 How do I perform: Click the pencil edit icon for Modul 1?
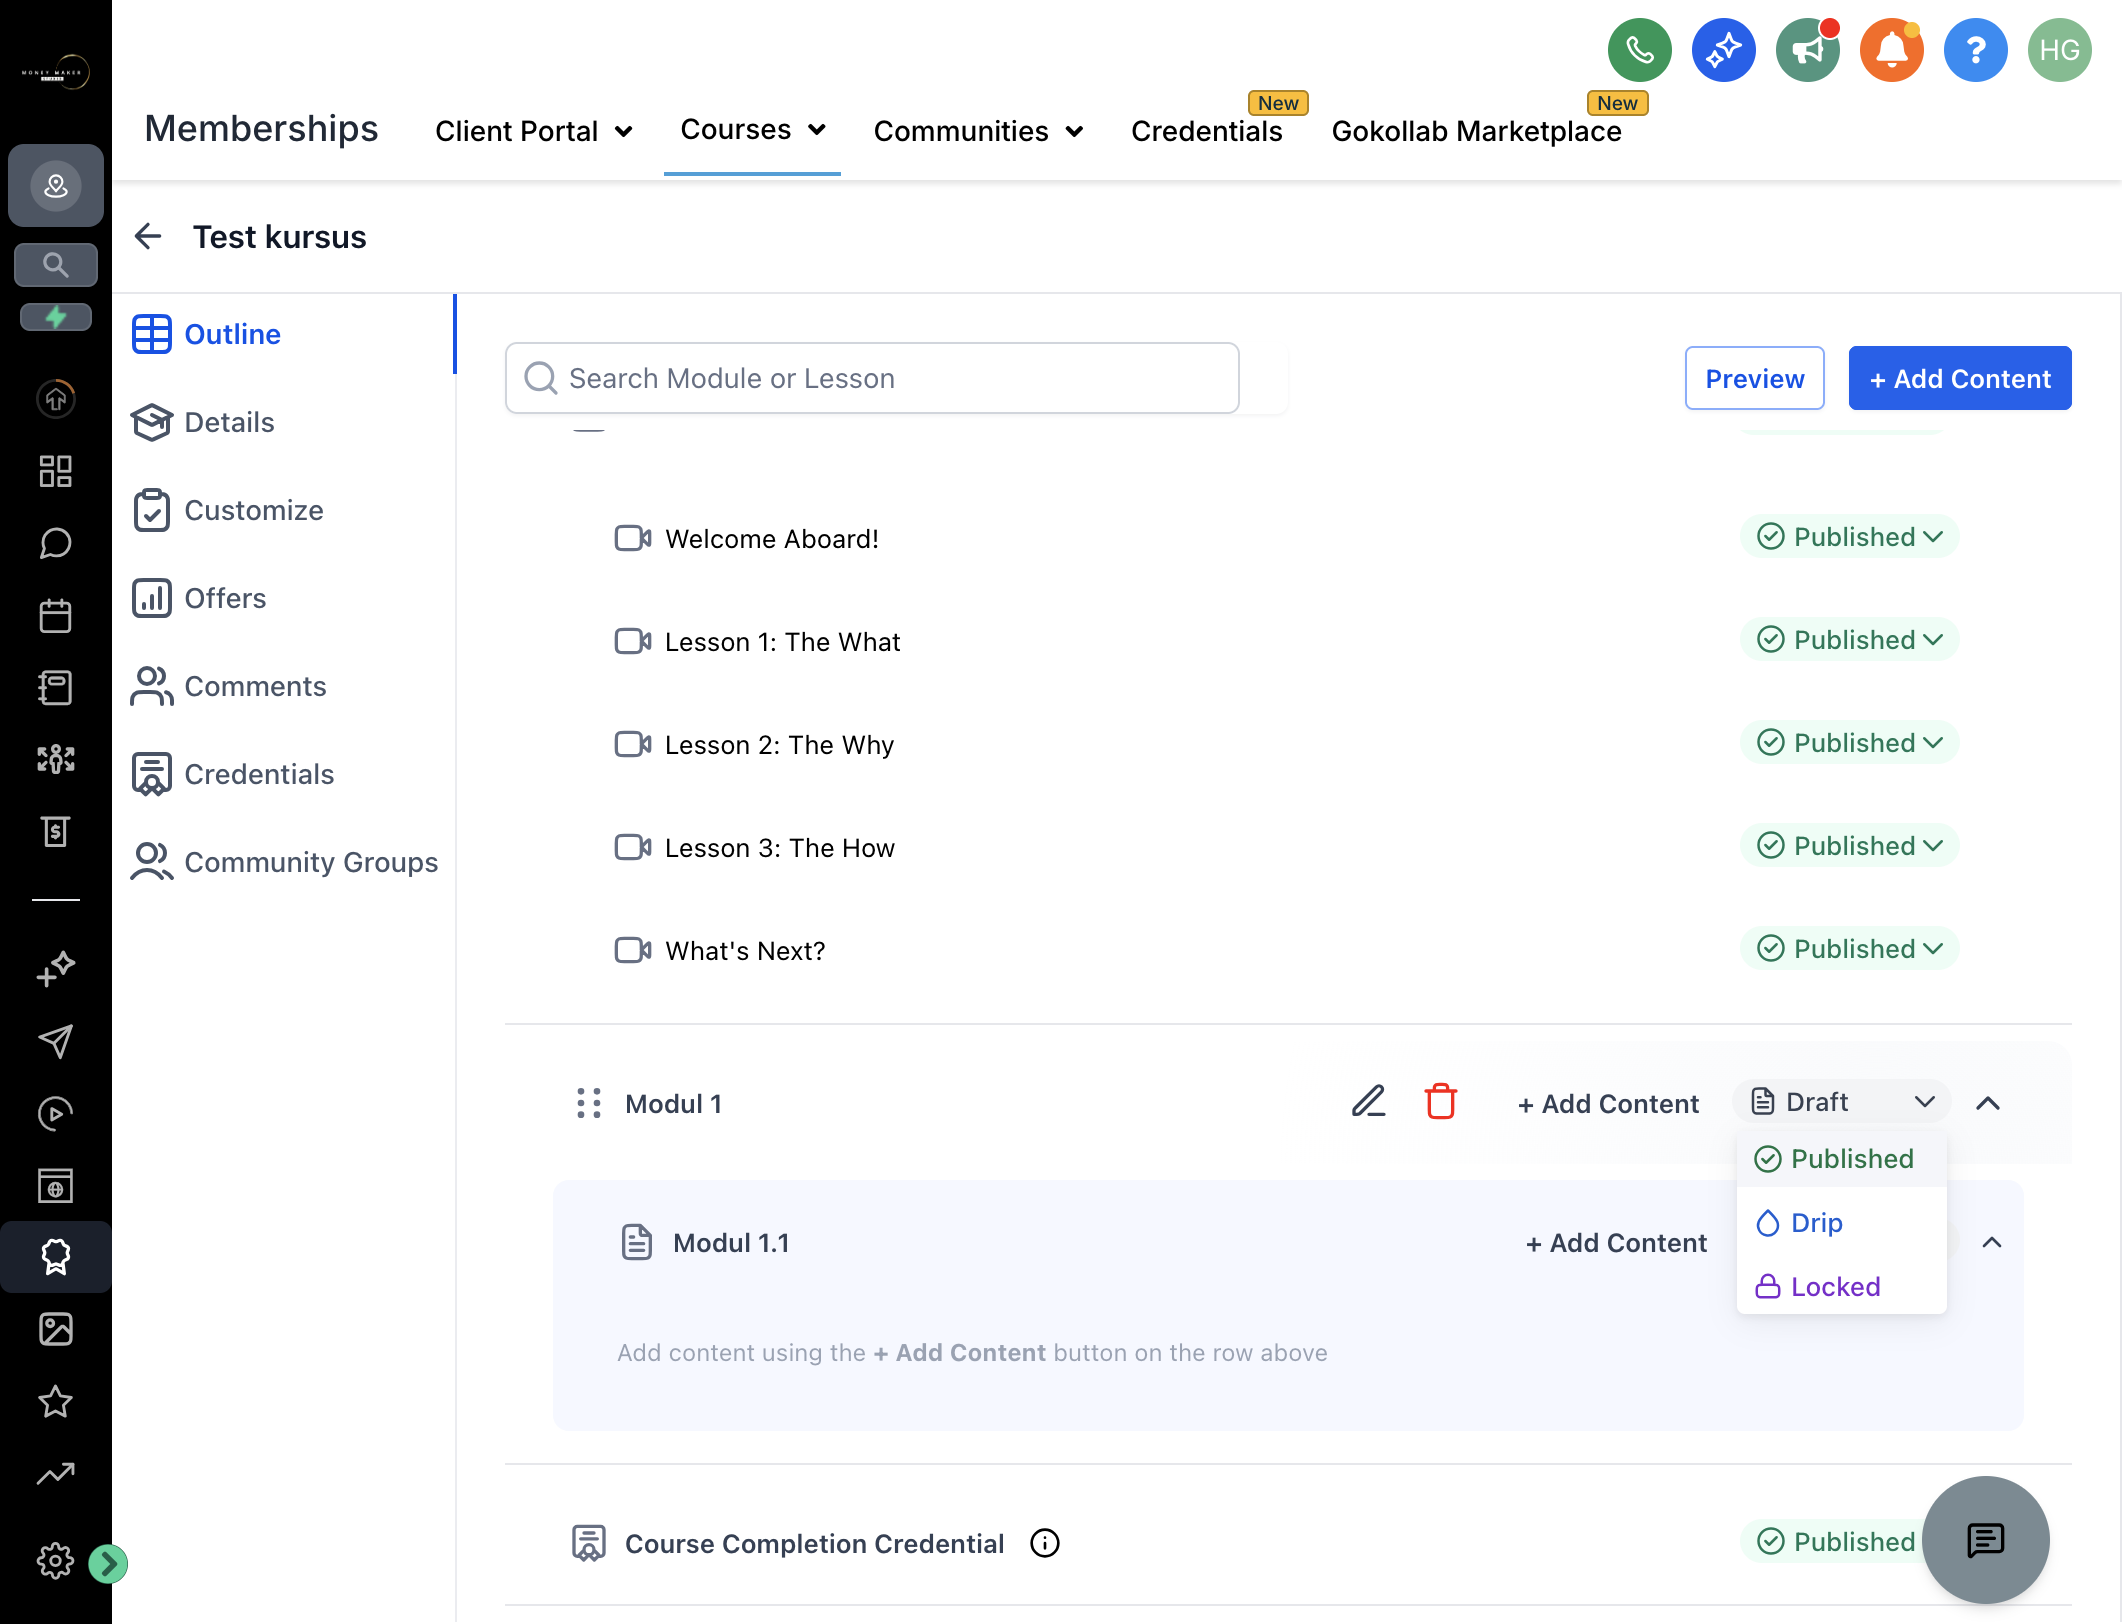click(1368, 1102)
